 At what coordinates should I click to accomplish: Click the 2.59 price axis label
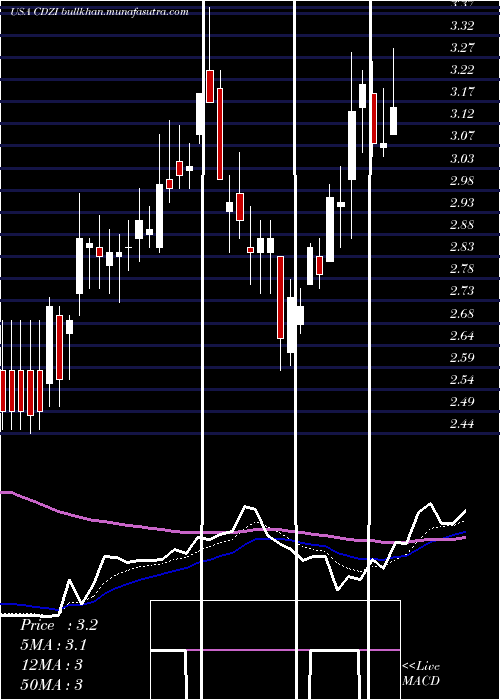(x=462, y=358)
